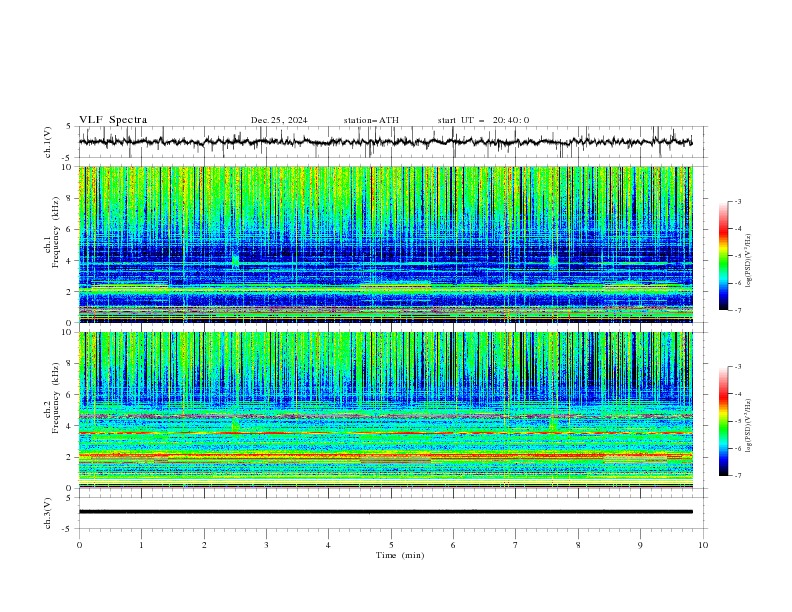Click the ch.2 frequency '8' tick label
Screen dimensions: 792x612
tap(71, 364)
